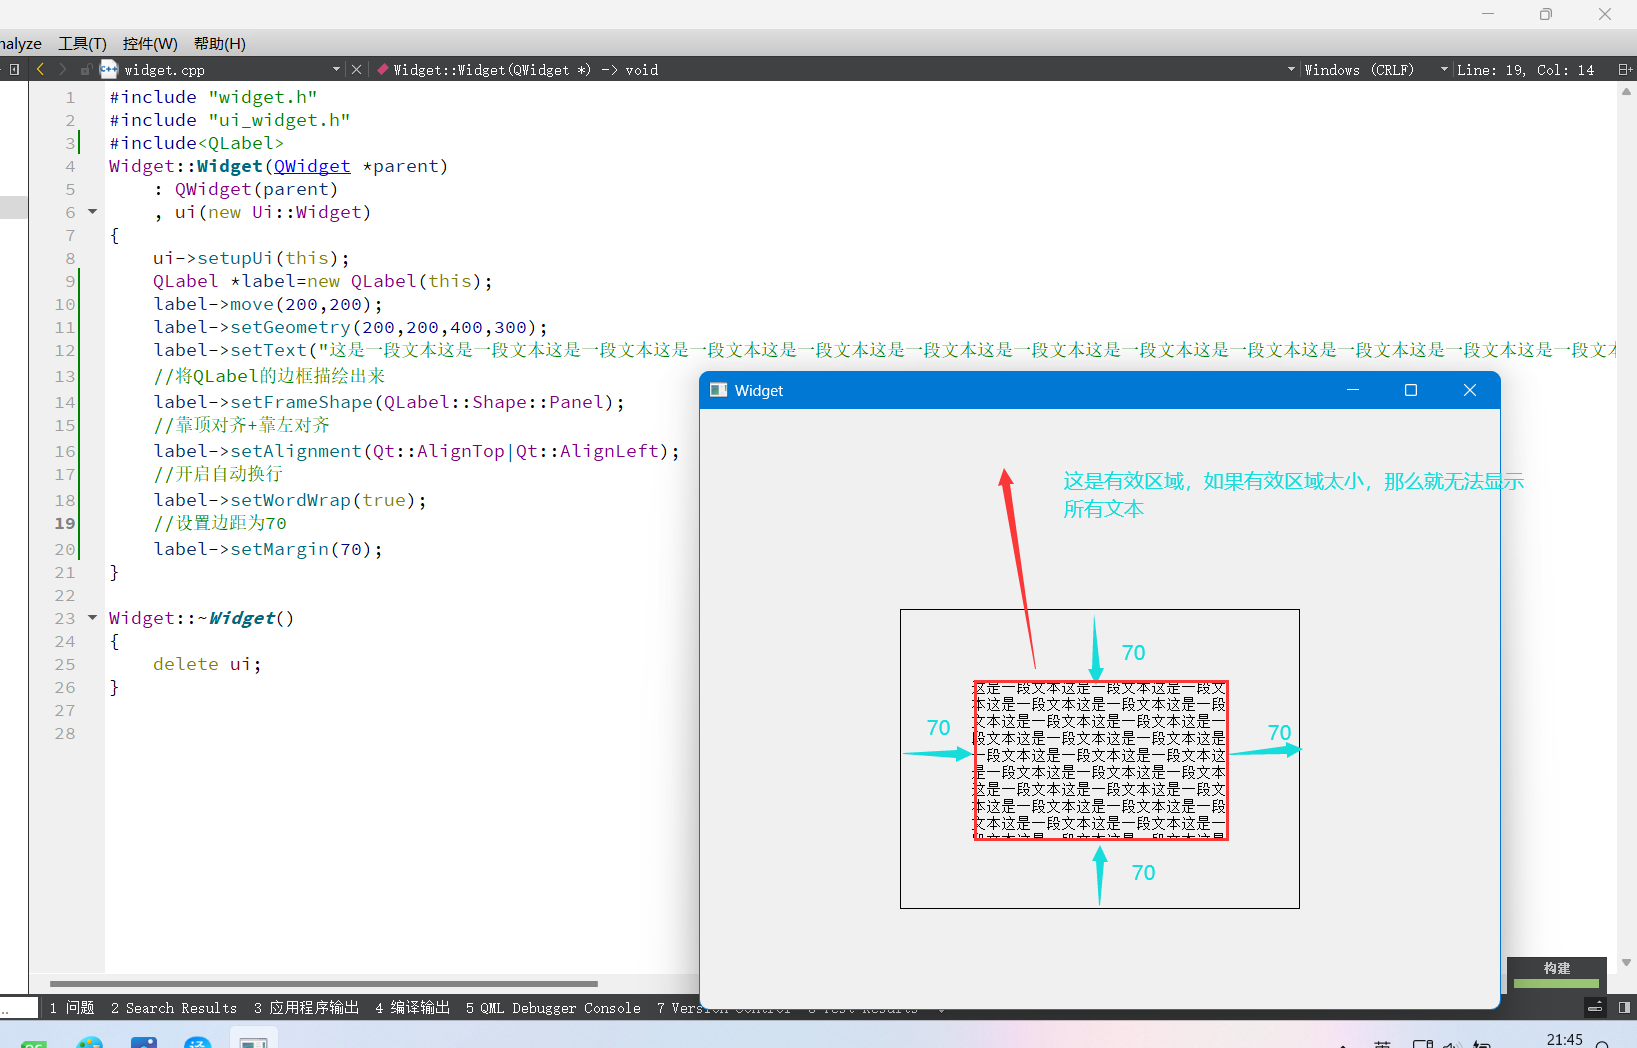Click the QWidget link in the constructor
This screenshot has height=1048, width=1637.
[x=312, y=166]
